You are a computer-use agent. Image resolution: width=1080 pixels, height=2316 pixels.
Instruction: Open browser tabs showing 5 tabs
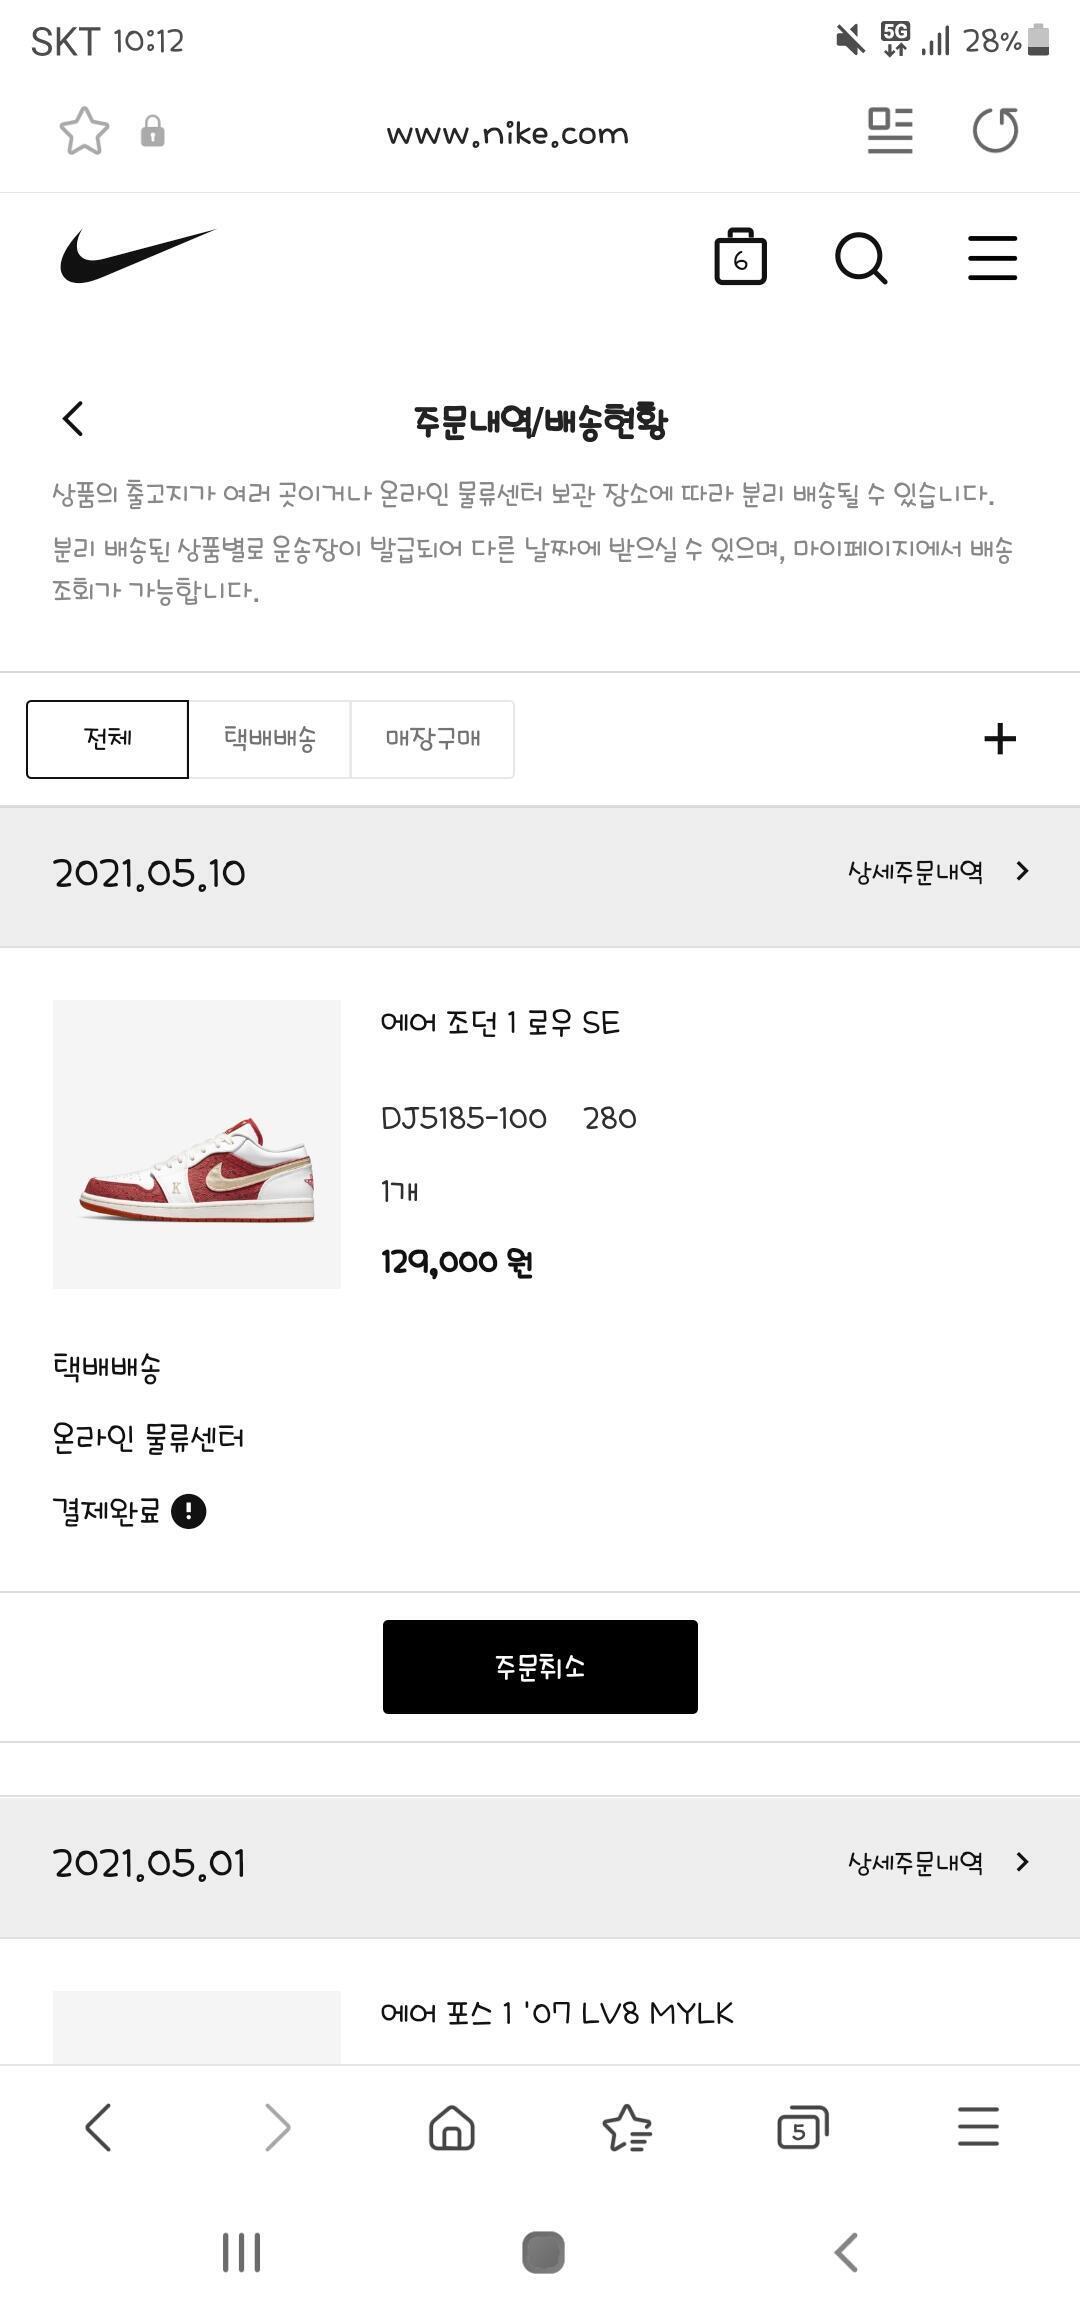click(x=803, y=2127)
